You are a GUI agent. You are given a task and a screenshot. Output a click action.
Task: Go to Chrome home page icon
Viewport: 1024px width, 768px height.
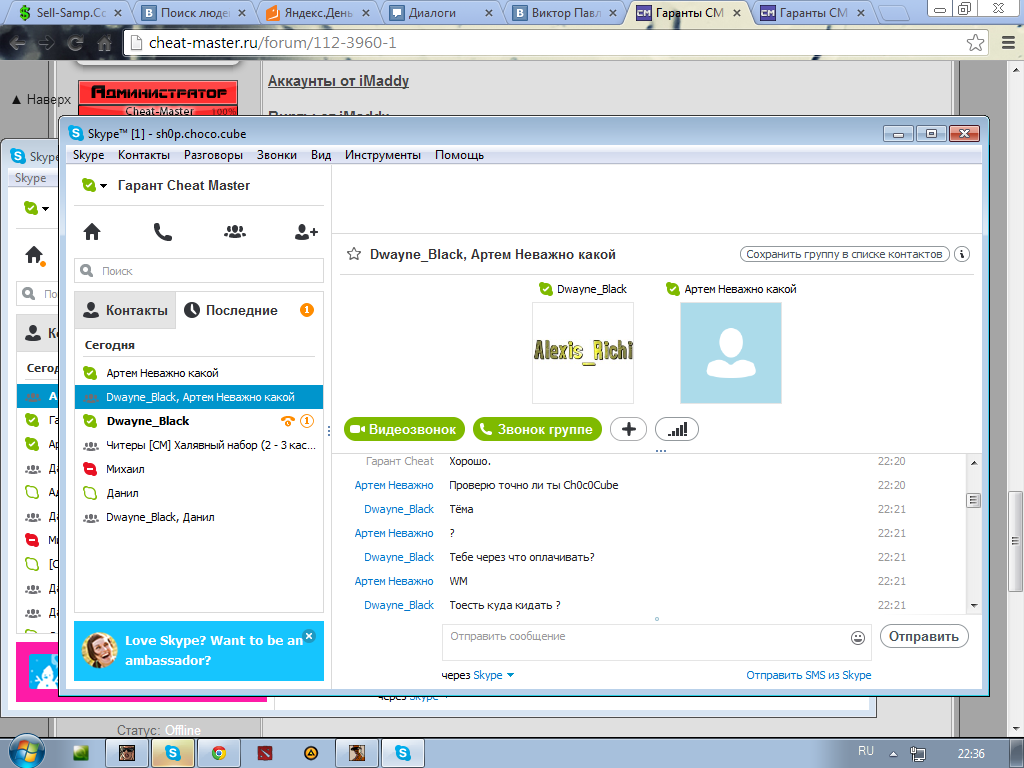click(104, 43)
